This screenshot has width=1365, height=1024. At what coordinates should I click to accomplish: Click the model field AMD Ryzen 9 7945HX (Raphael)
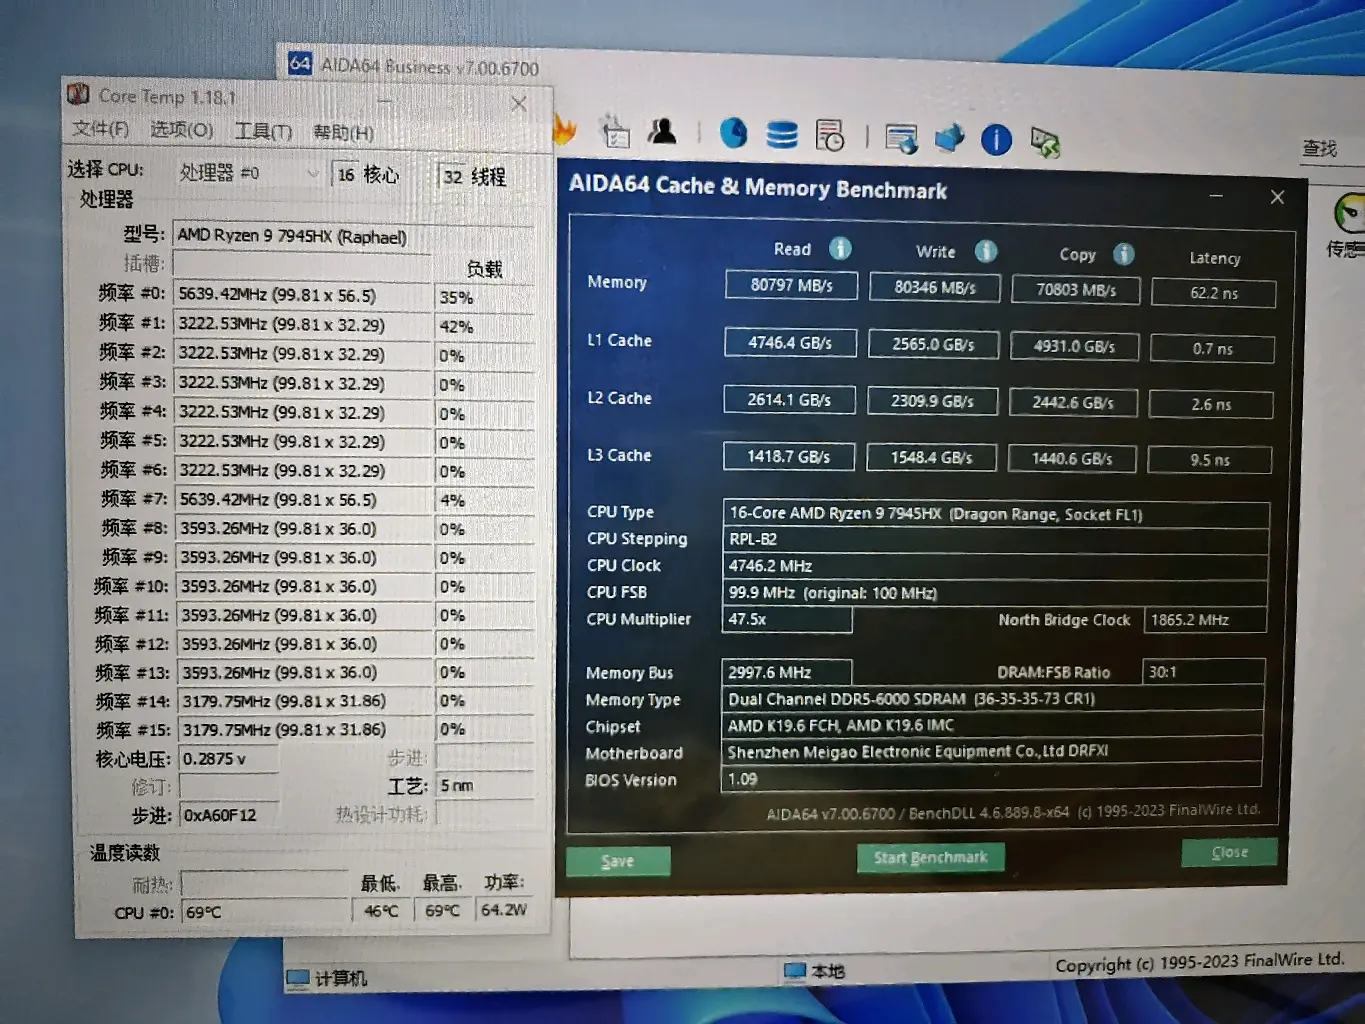pos(353,237)
